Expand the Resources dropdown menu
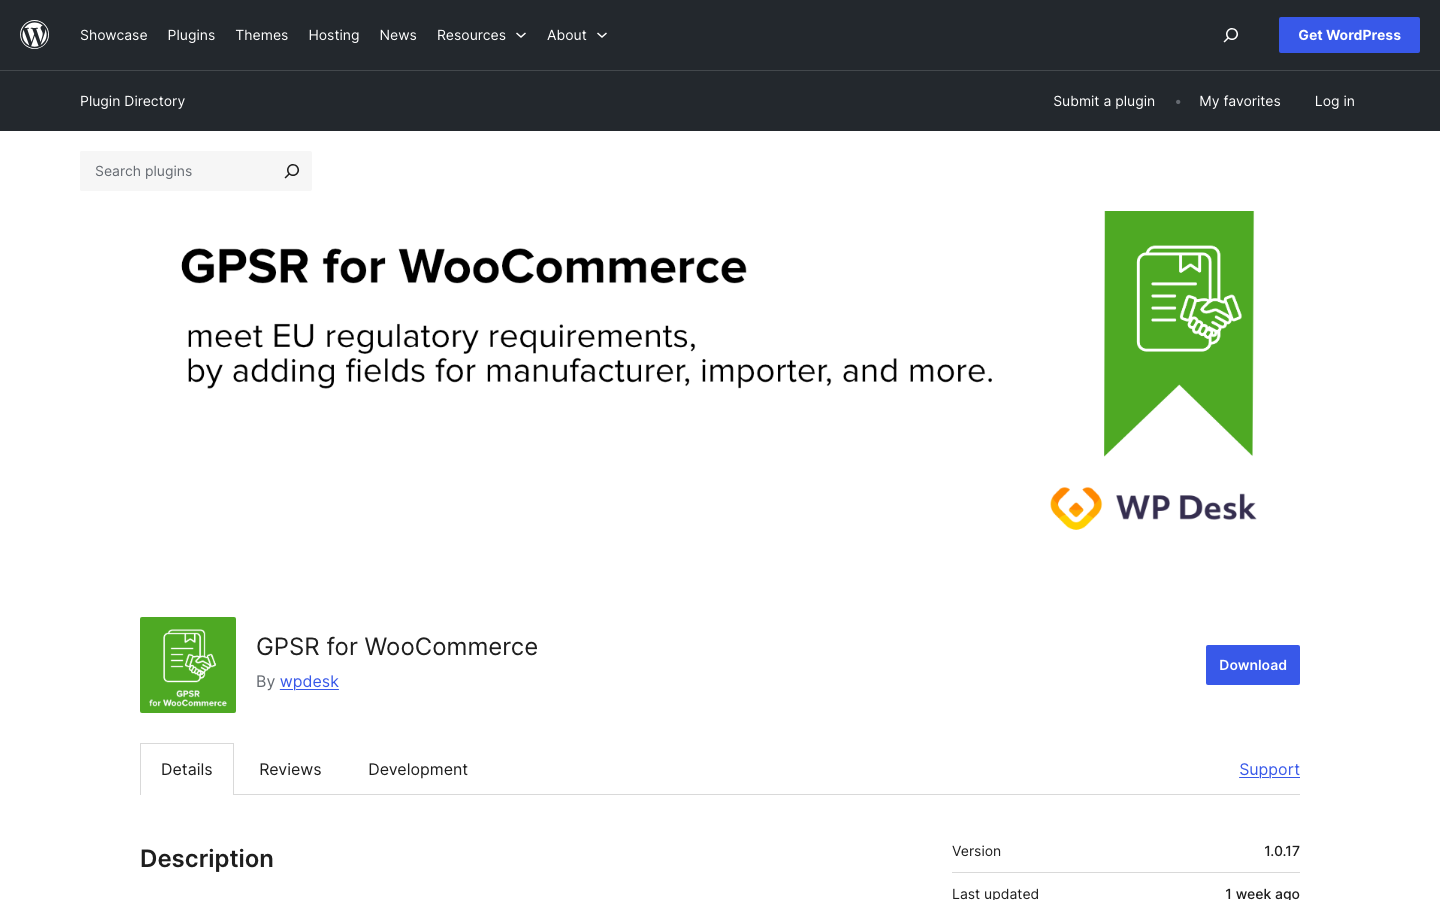The image size is (1440, 900). tap(482, 35)
